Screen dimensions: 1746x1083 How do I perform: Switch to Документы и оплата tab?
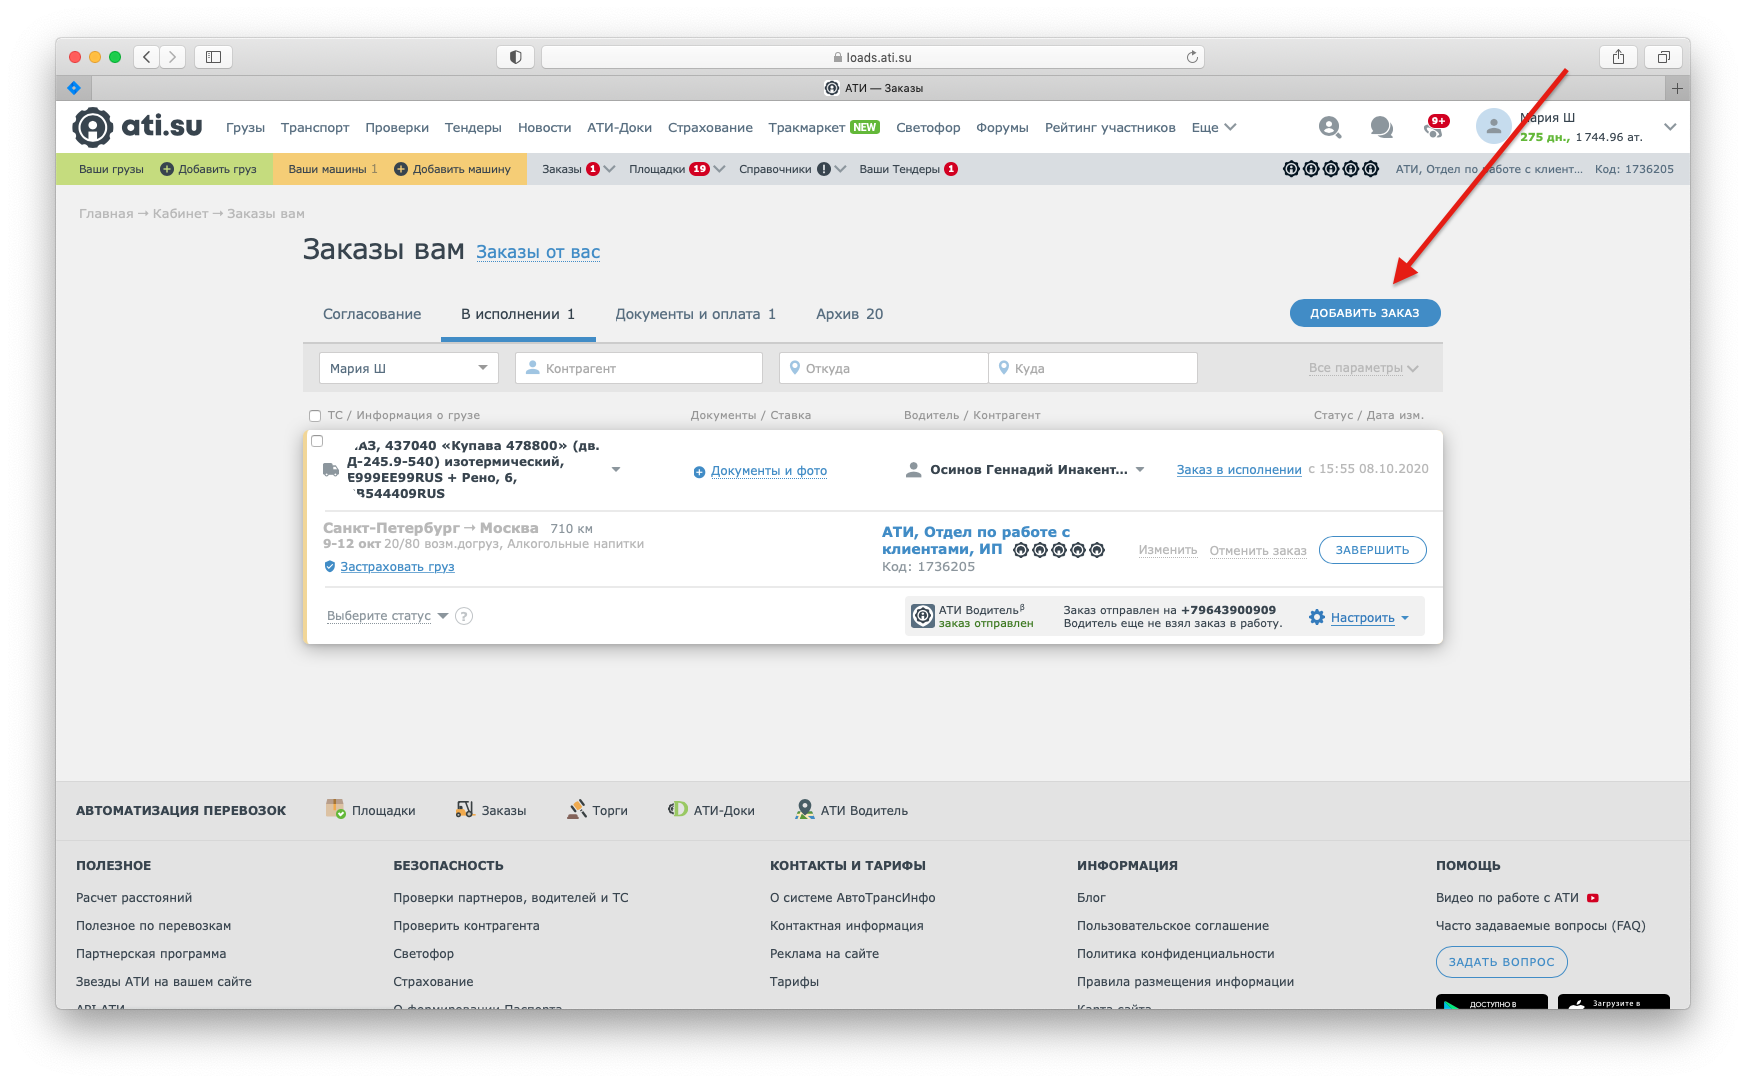(x=695, y=314)
